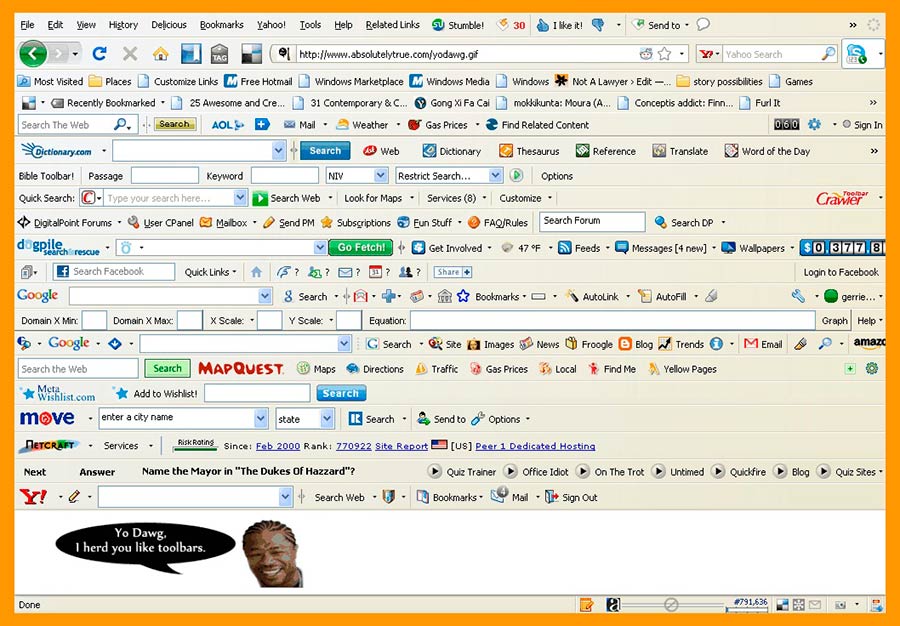900x626 pixels.
Task: Open MapQuest Traffic icon
Action: (419, 369)
